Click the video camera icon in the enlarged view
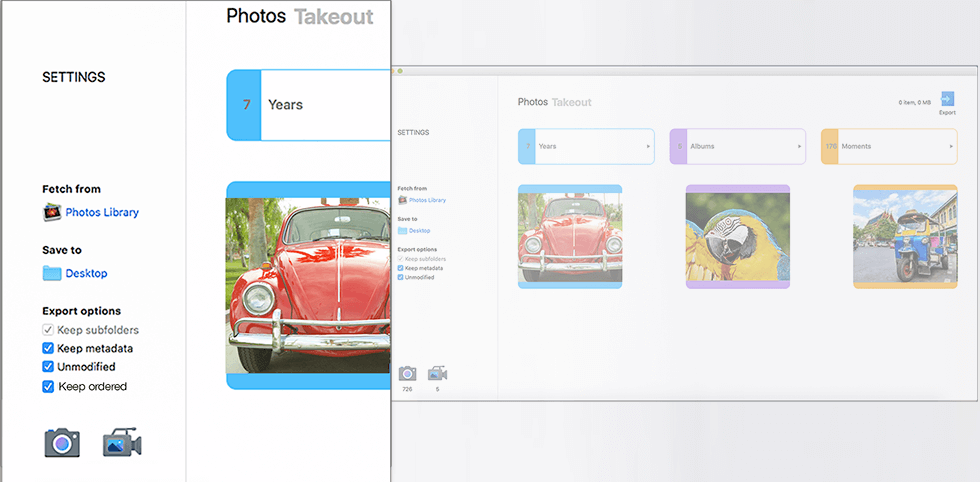 [122, 443]
